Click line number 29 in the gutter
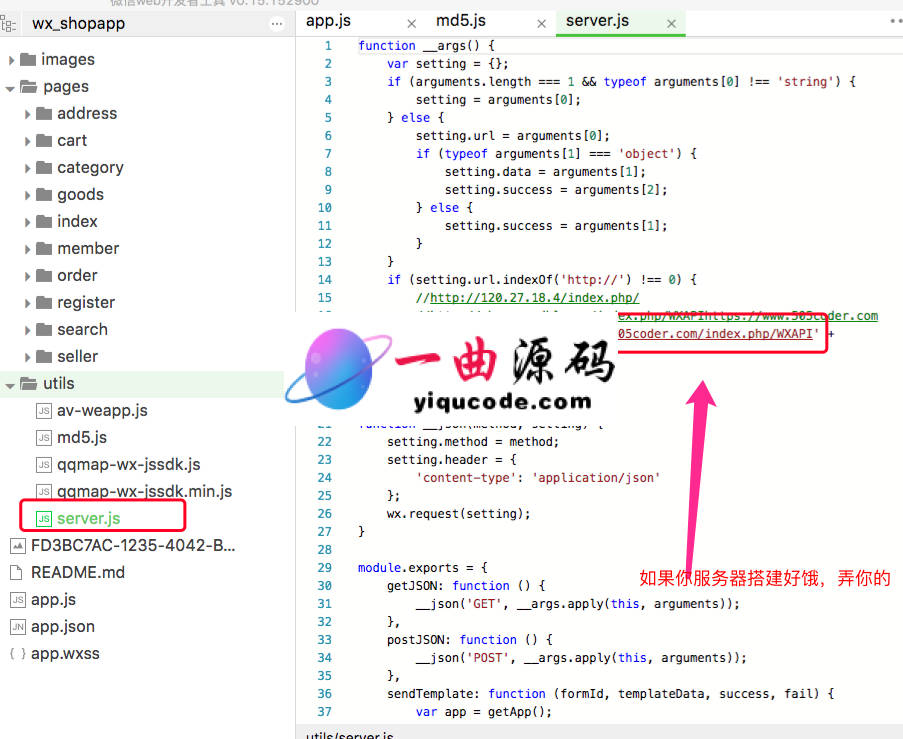The width and height of the screenshot is (903, 739). coord(325,568)
